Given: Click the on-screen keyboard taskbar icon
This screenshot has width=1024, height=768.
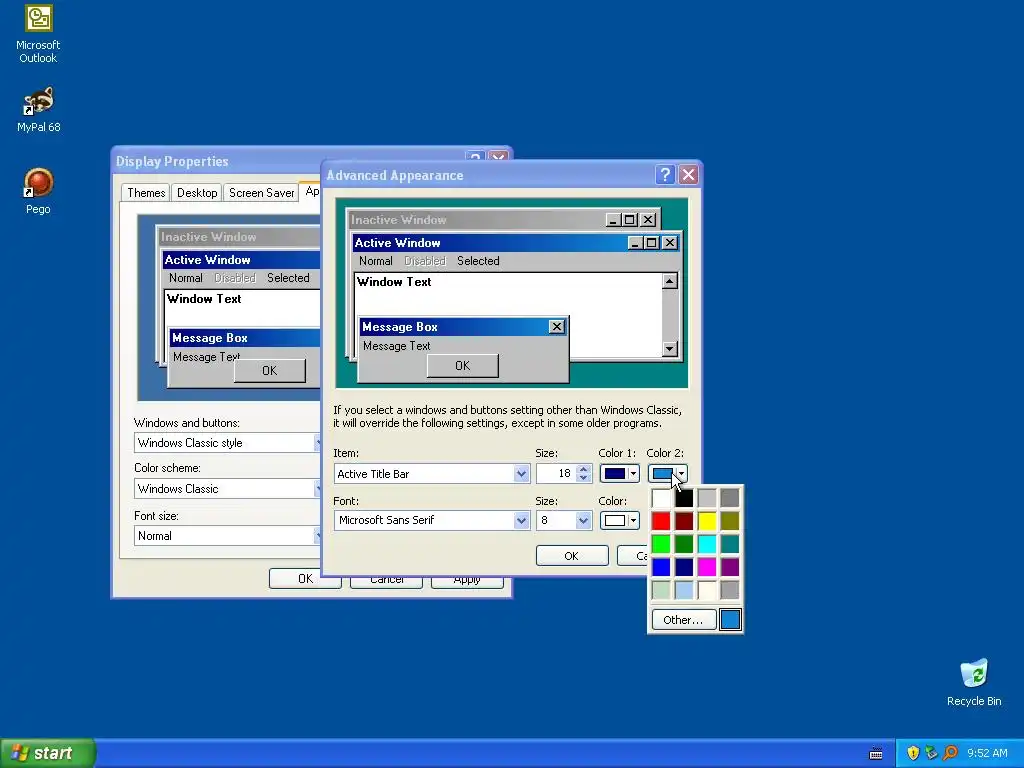Looking at the screenshot, I should coord(876,754).
